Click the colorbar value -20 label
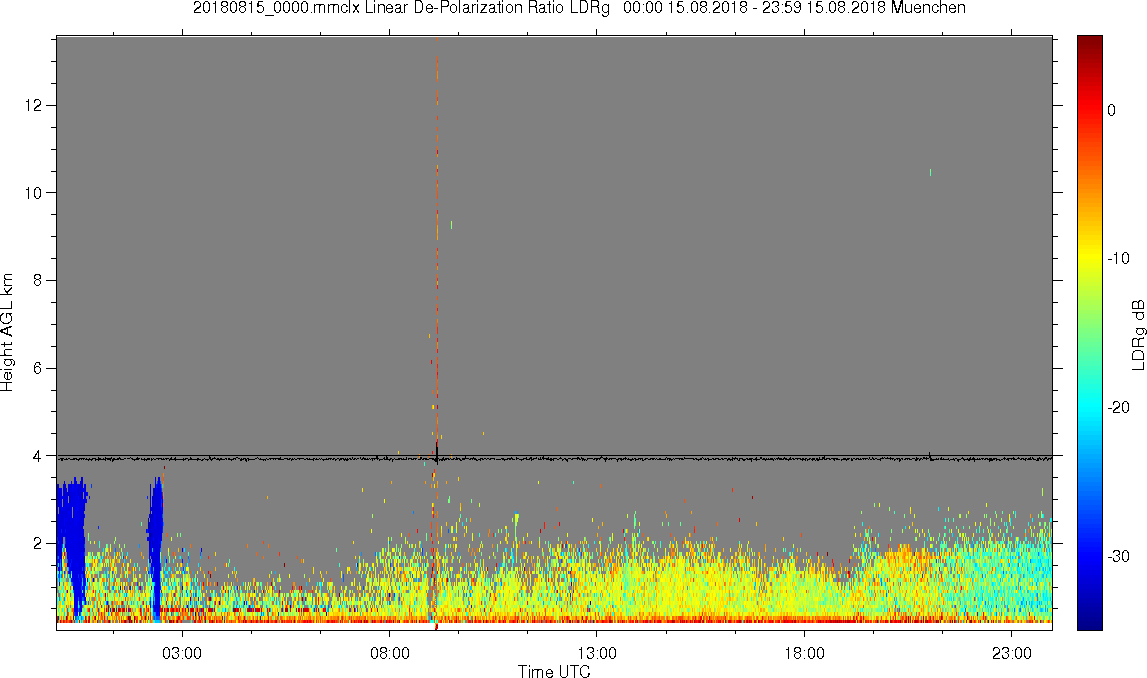 pos(1118,407)
